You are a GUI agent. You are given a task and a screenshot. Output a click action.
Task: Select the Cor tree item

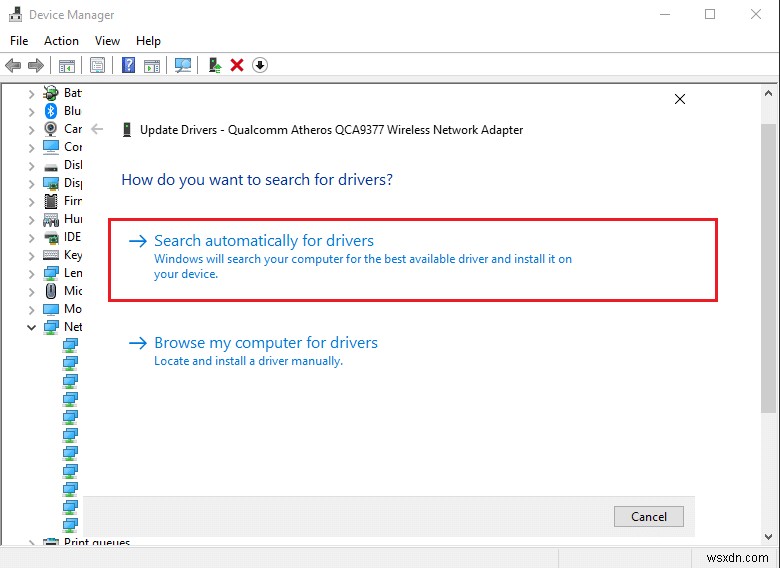(x=73, y=147)
